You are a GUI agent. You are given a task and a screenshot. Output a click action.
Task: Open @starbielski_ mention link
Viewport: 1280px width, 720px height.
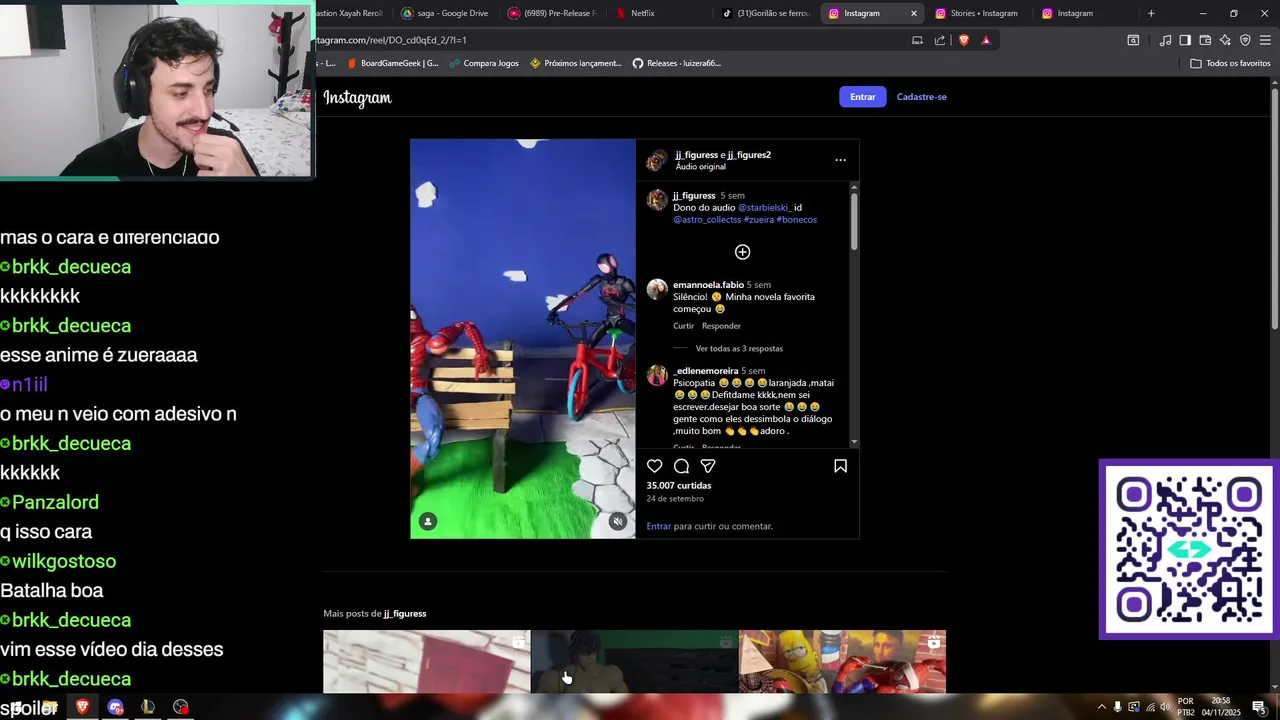coord(764,207)
